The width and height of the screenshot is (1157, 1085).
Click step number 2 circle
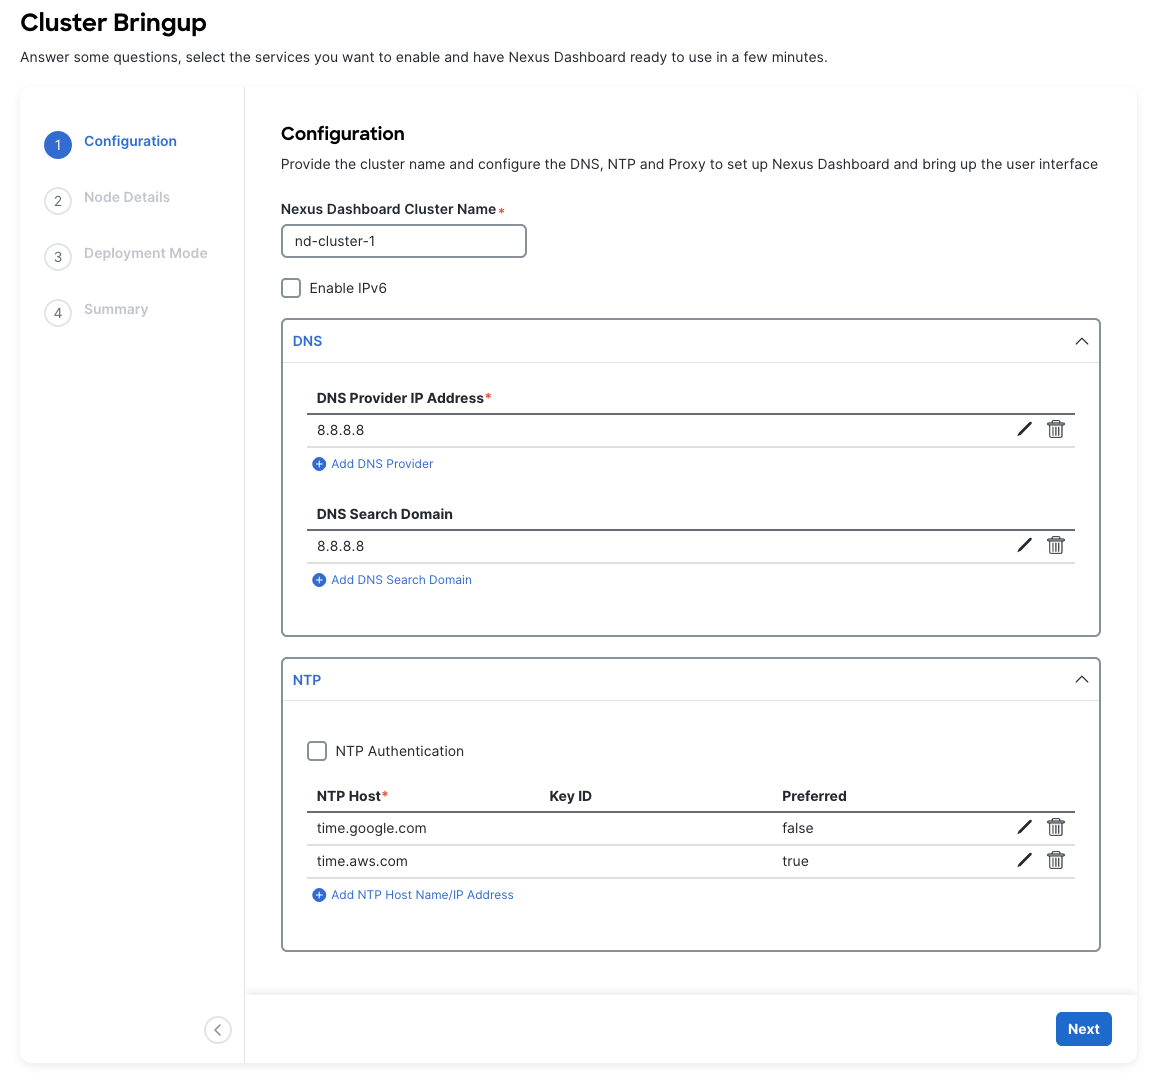tap(58, 201)
